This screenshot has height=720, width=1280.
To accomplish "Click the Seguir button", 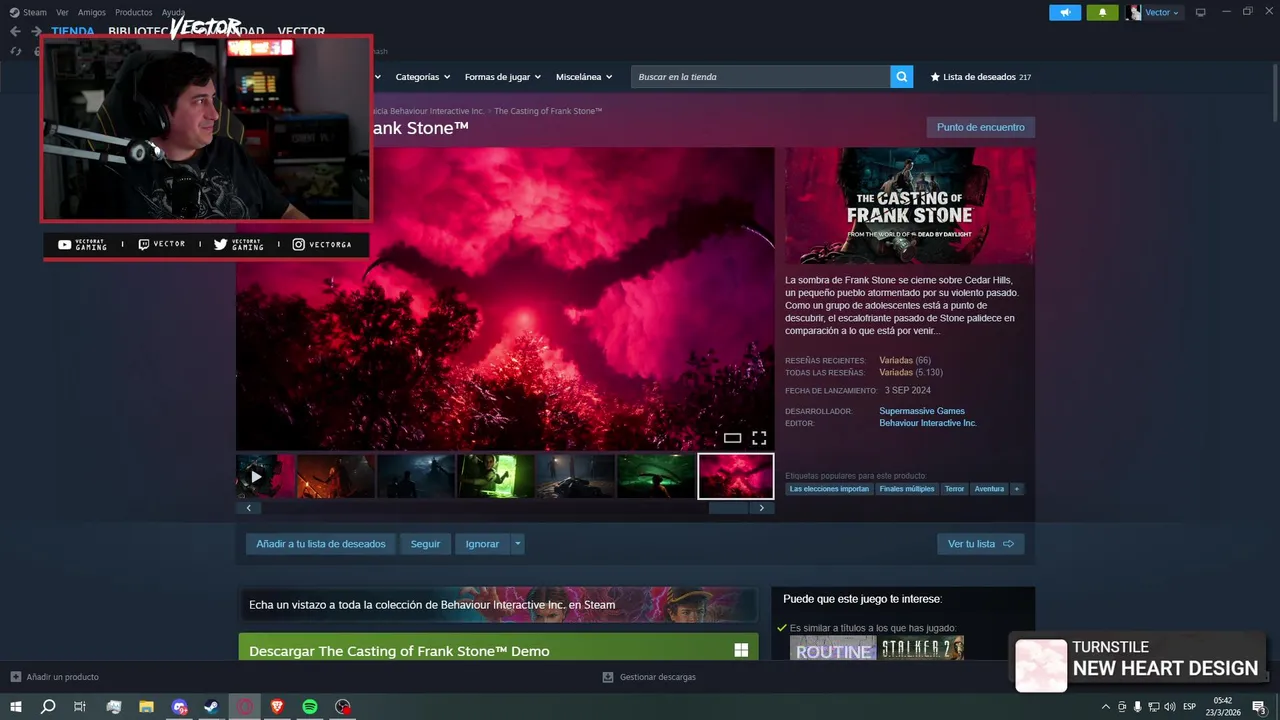I will pos(425,544).
